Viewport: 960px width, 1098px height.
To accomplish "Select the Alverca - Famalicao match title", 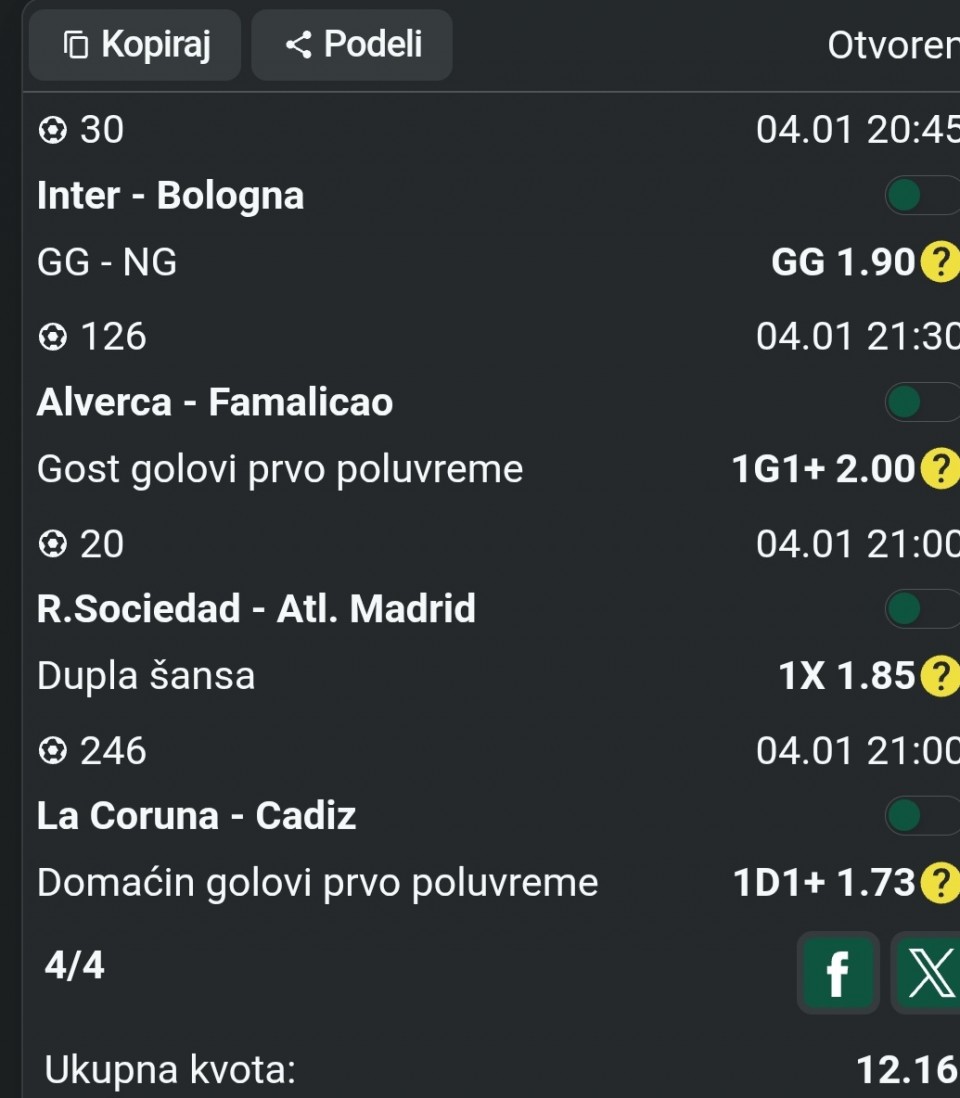I will [215, 403].
